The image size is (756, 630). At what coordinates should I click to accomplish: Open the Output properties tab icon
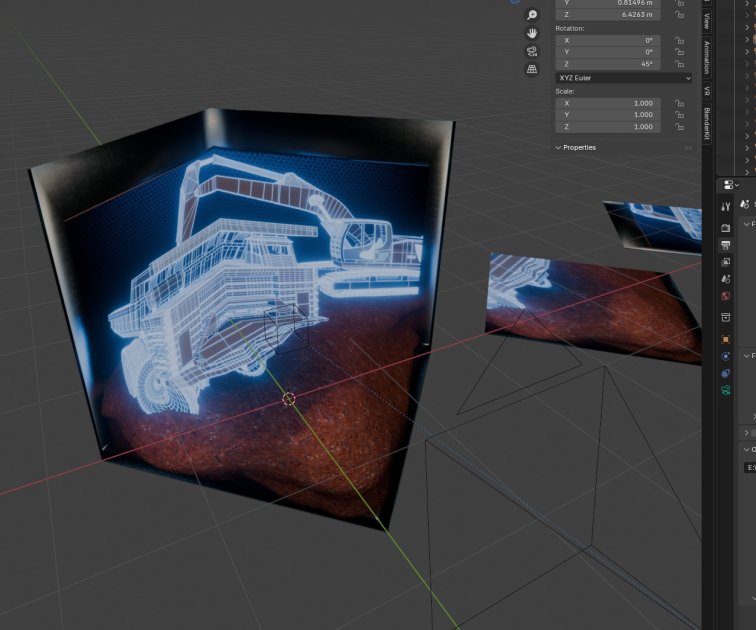click(x=726, y=245)
